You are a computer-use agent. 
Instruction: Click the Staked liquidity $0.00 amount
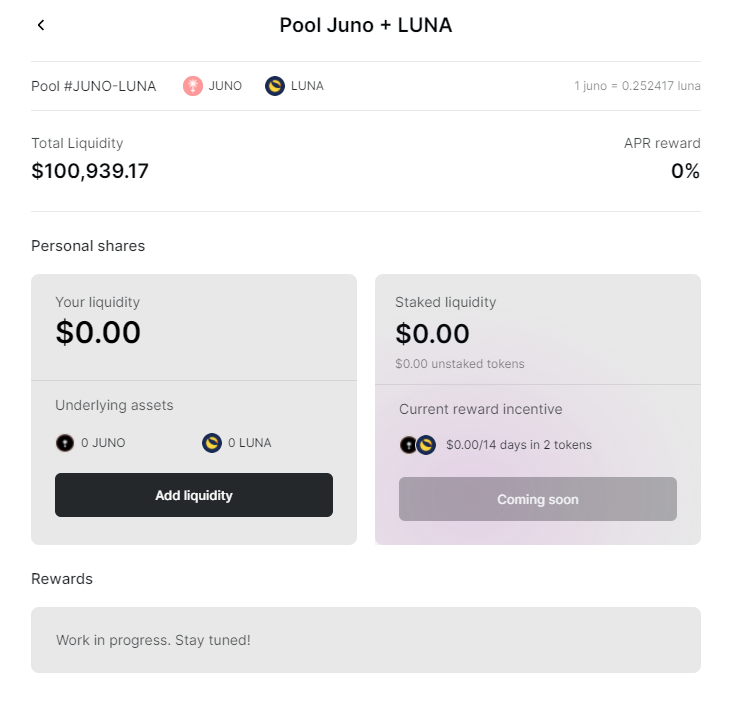click(x=432, y=334)
